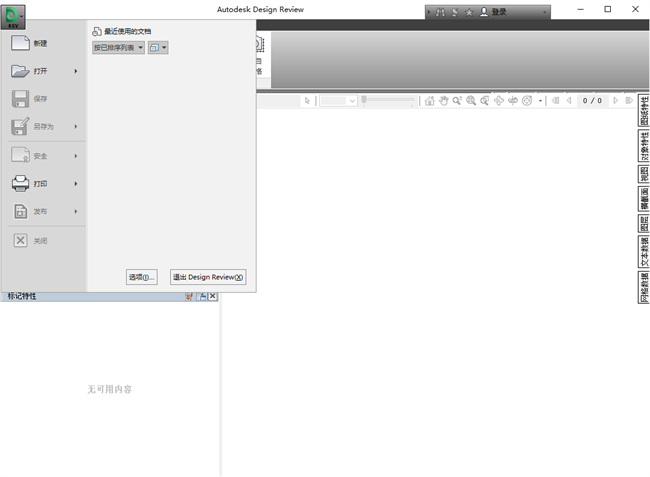Select the Orbit tool icon
Viewport: 650px width, 477px height.
tap(499, 101)
